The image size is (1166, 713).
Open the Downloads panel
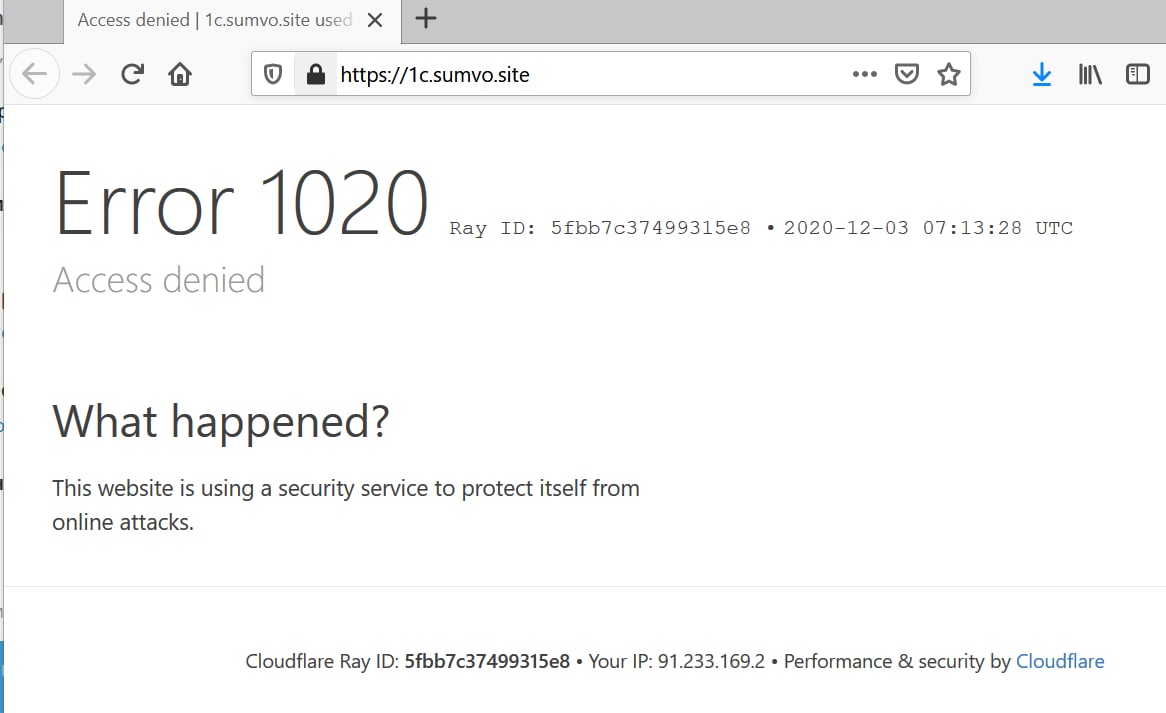1042,74
